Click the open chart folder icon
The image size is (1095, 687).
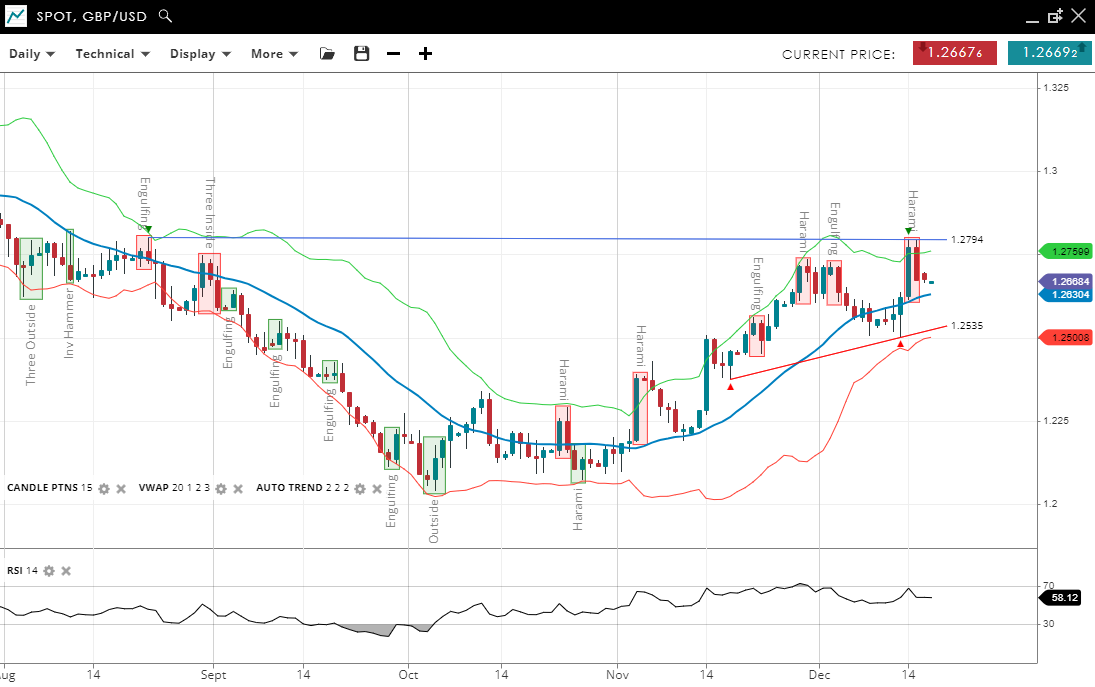click(327, 54)
